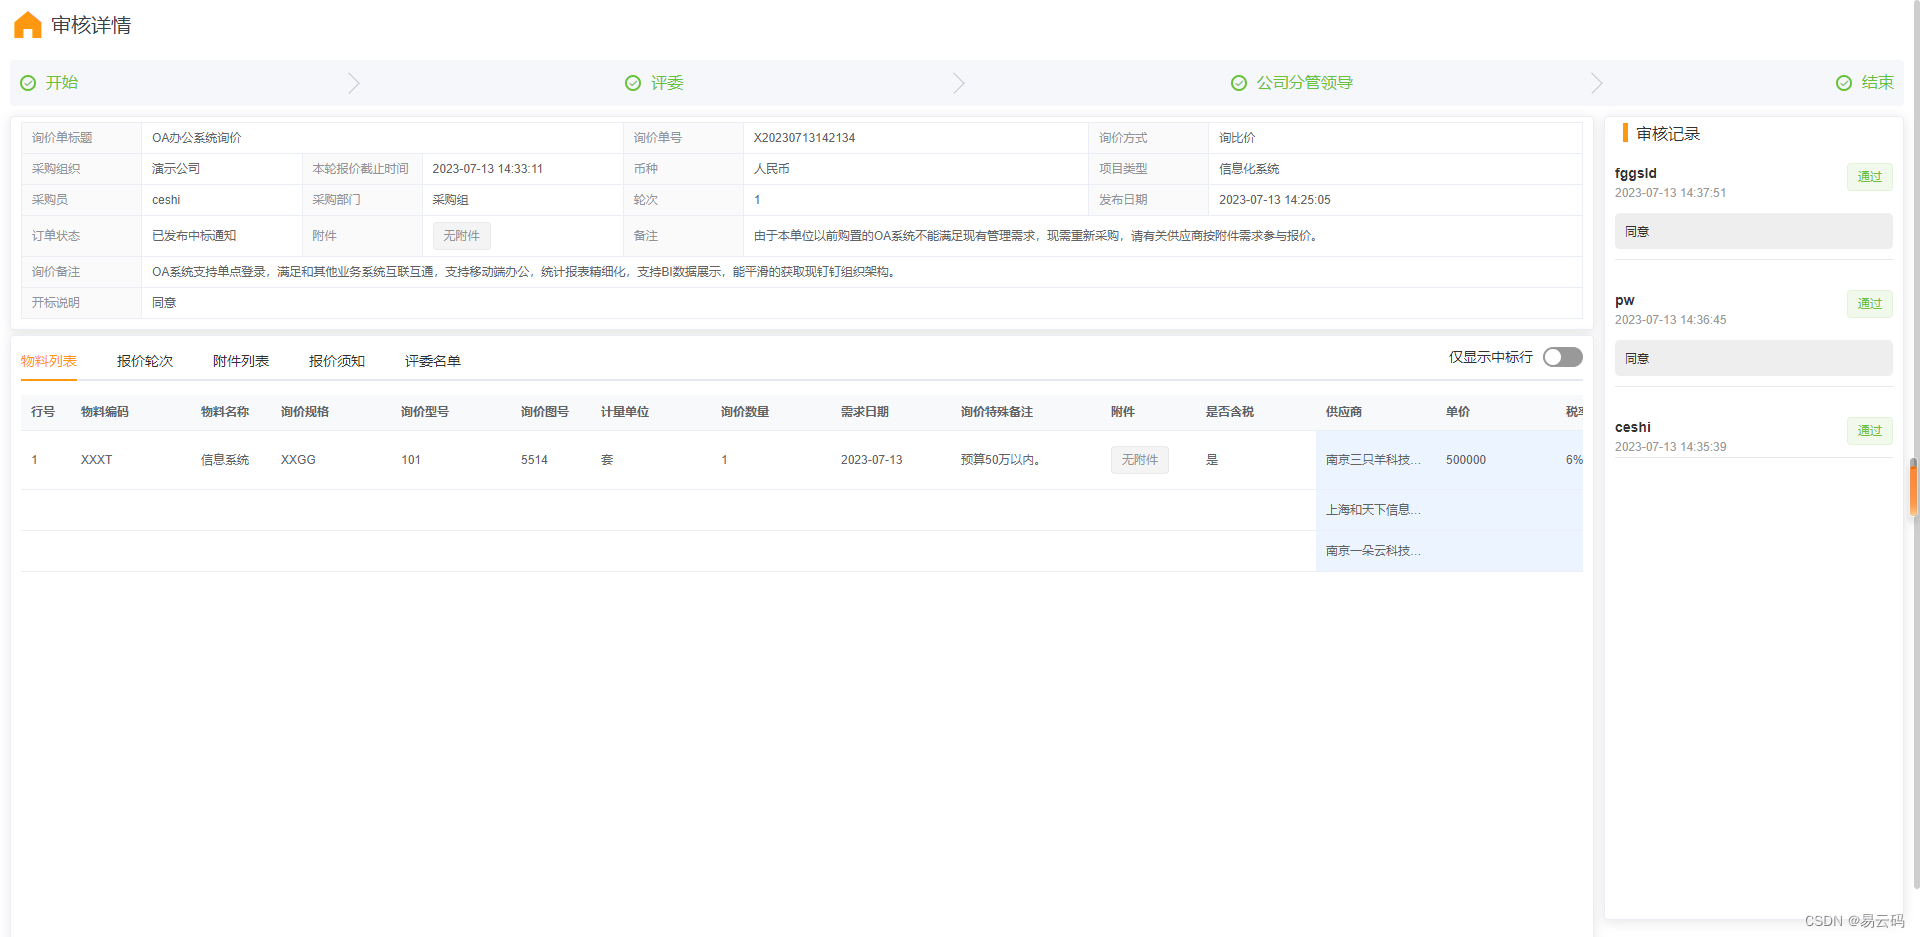Select the 公司分管领导 workflow step label

point(1305,83)
